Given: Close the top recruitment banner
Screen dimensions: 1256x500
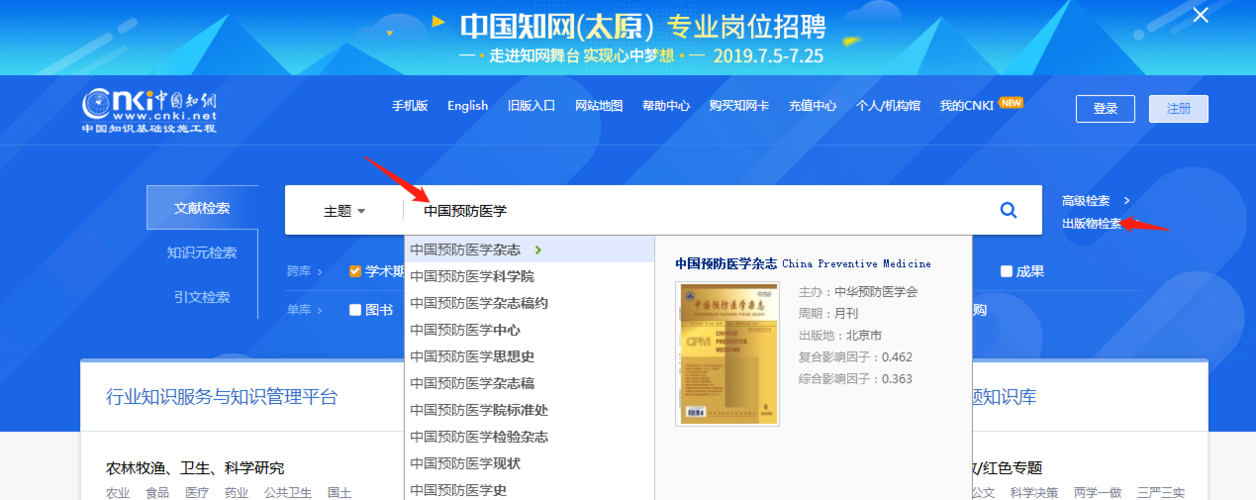Looking at the screenshot, I should point(1201,15).
